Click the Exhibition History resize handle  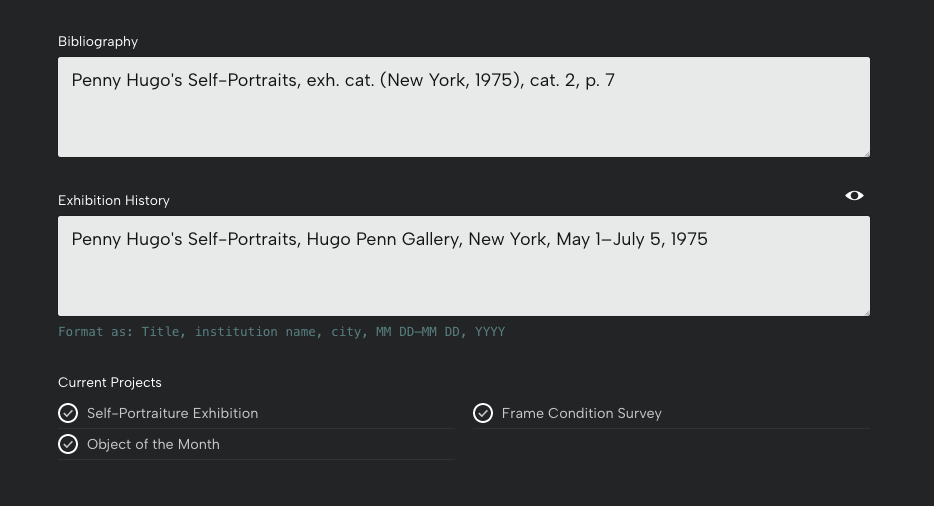pos(865,311)
